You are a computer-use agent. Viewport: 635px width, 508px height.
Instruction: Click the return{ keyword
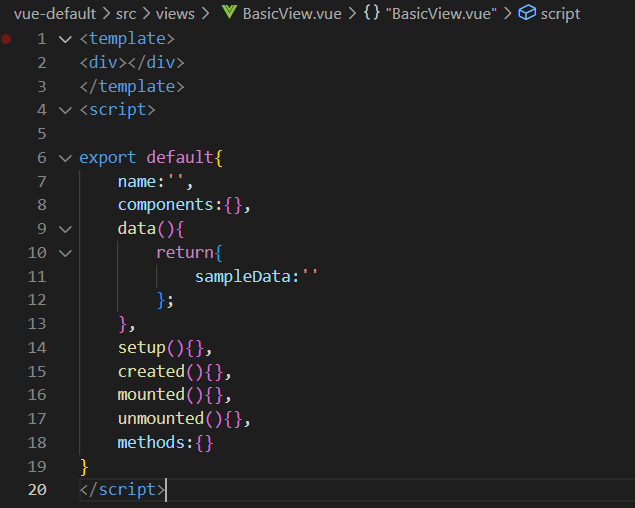pos(189,253)
